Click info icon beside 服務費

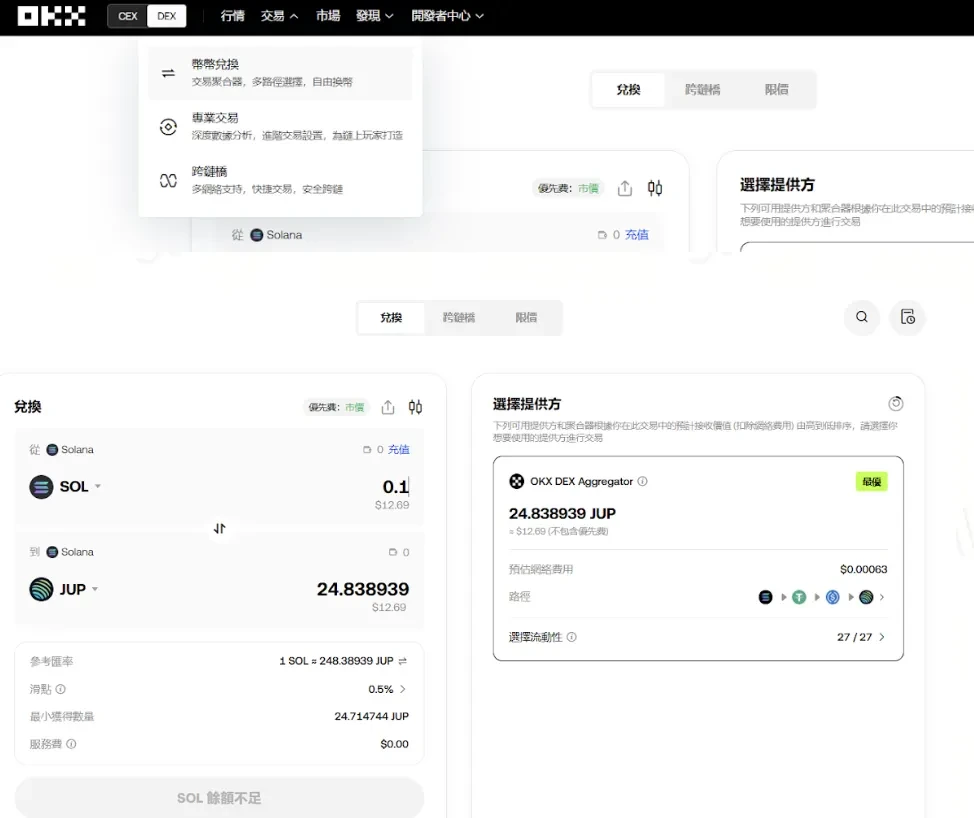pyautogui.click(x=71, y=744)
